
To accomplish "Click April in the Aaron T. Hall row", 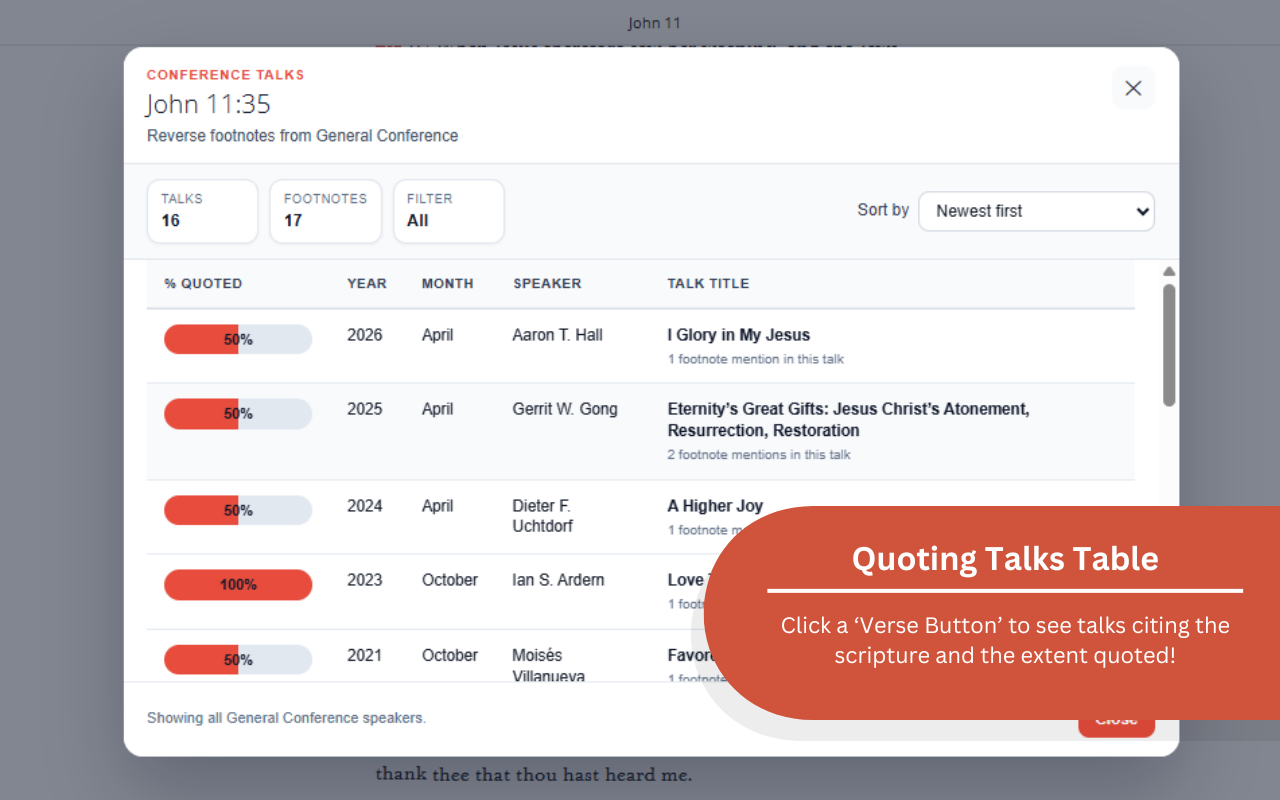I will [x=437, y=335].
